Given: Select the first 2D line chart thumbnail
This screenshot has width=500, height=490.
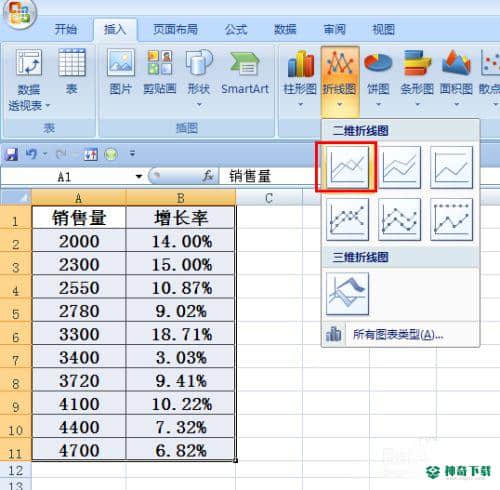Looking at the screenshot, I should (347, 167).
